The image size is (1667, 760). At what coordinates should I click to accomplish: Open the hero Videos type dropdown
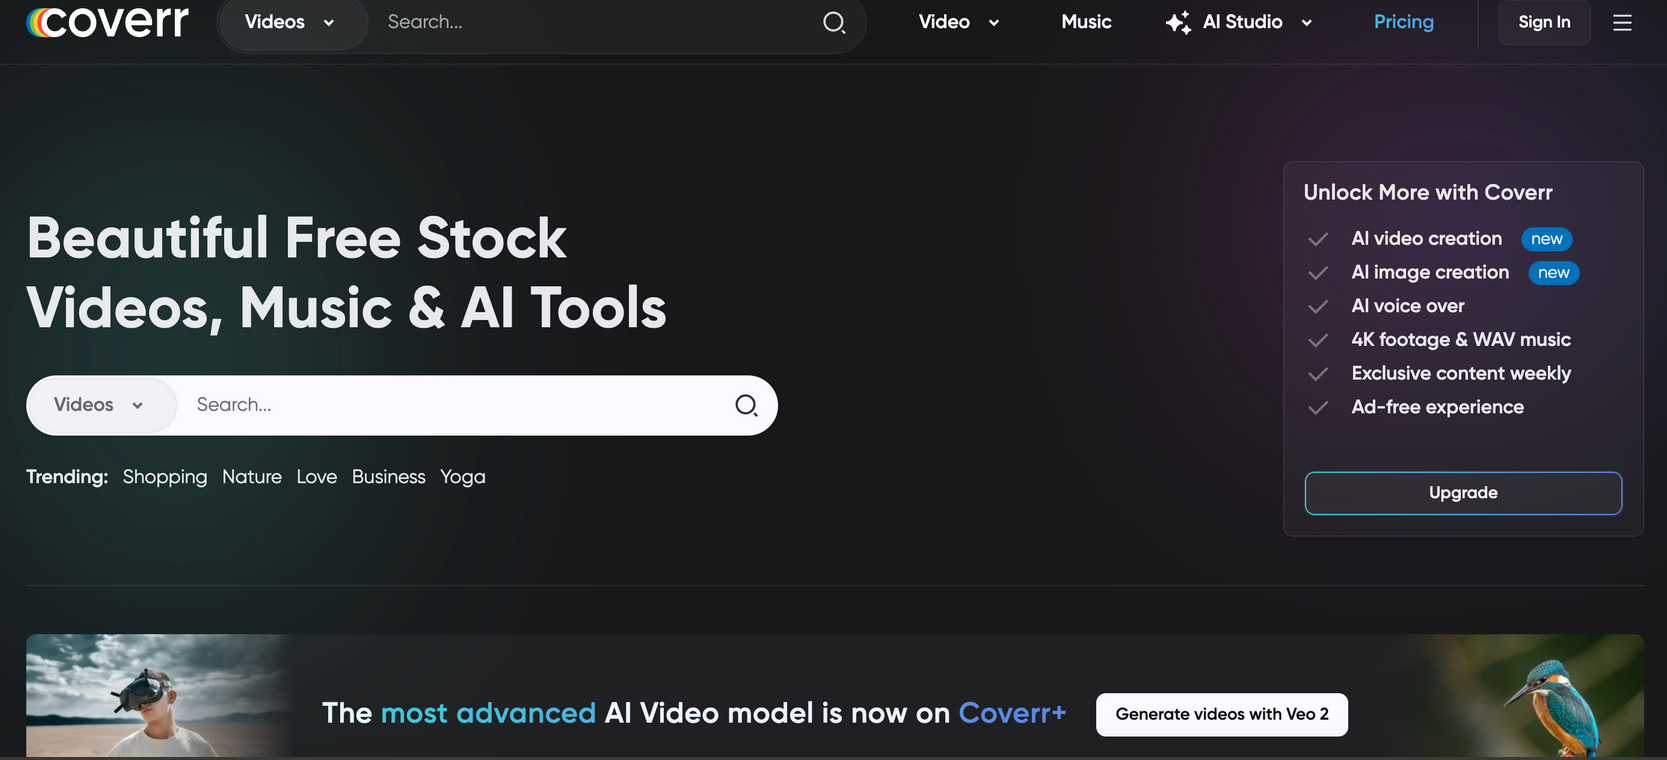point(101,405)
